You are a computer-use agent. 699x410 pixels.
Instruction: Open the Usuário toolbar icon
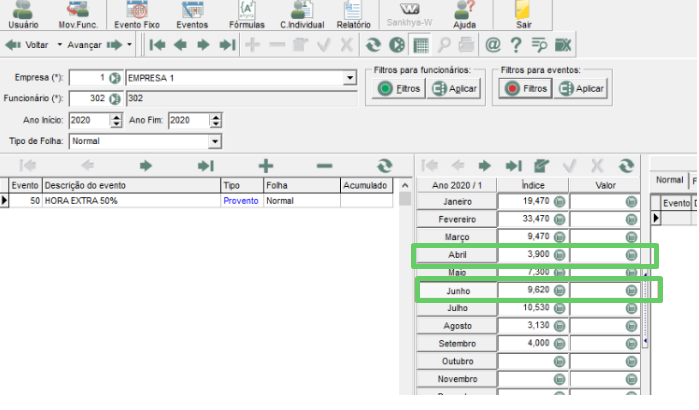point(23,15)
